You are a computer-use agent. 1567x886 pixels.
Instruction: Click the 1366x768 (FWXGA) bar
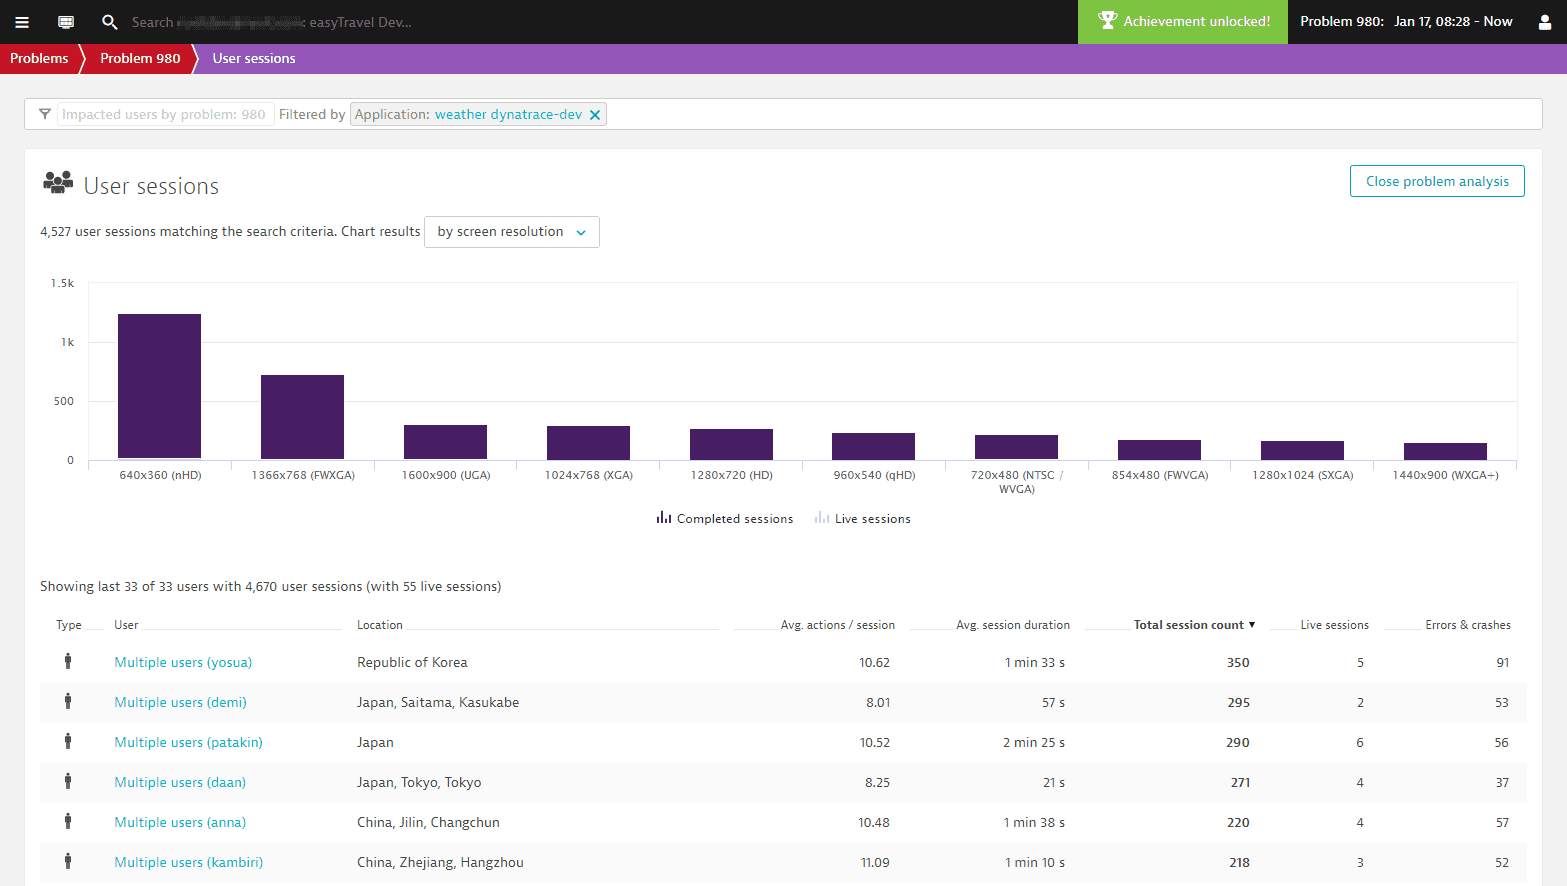pyautogui.click(x=302, y=417)
